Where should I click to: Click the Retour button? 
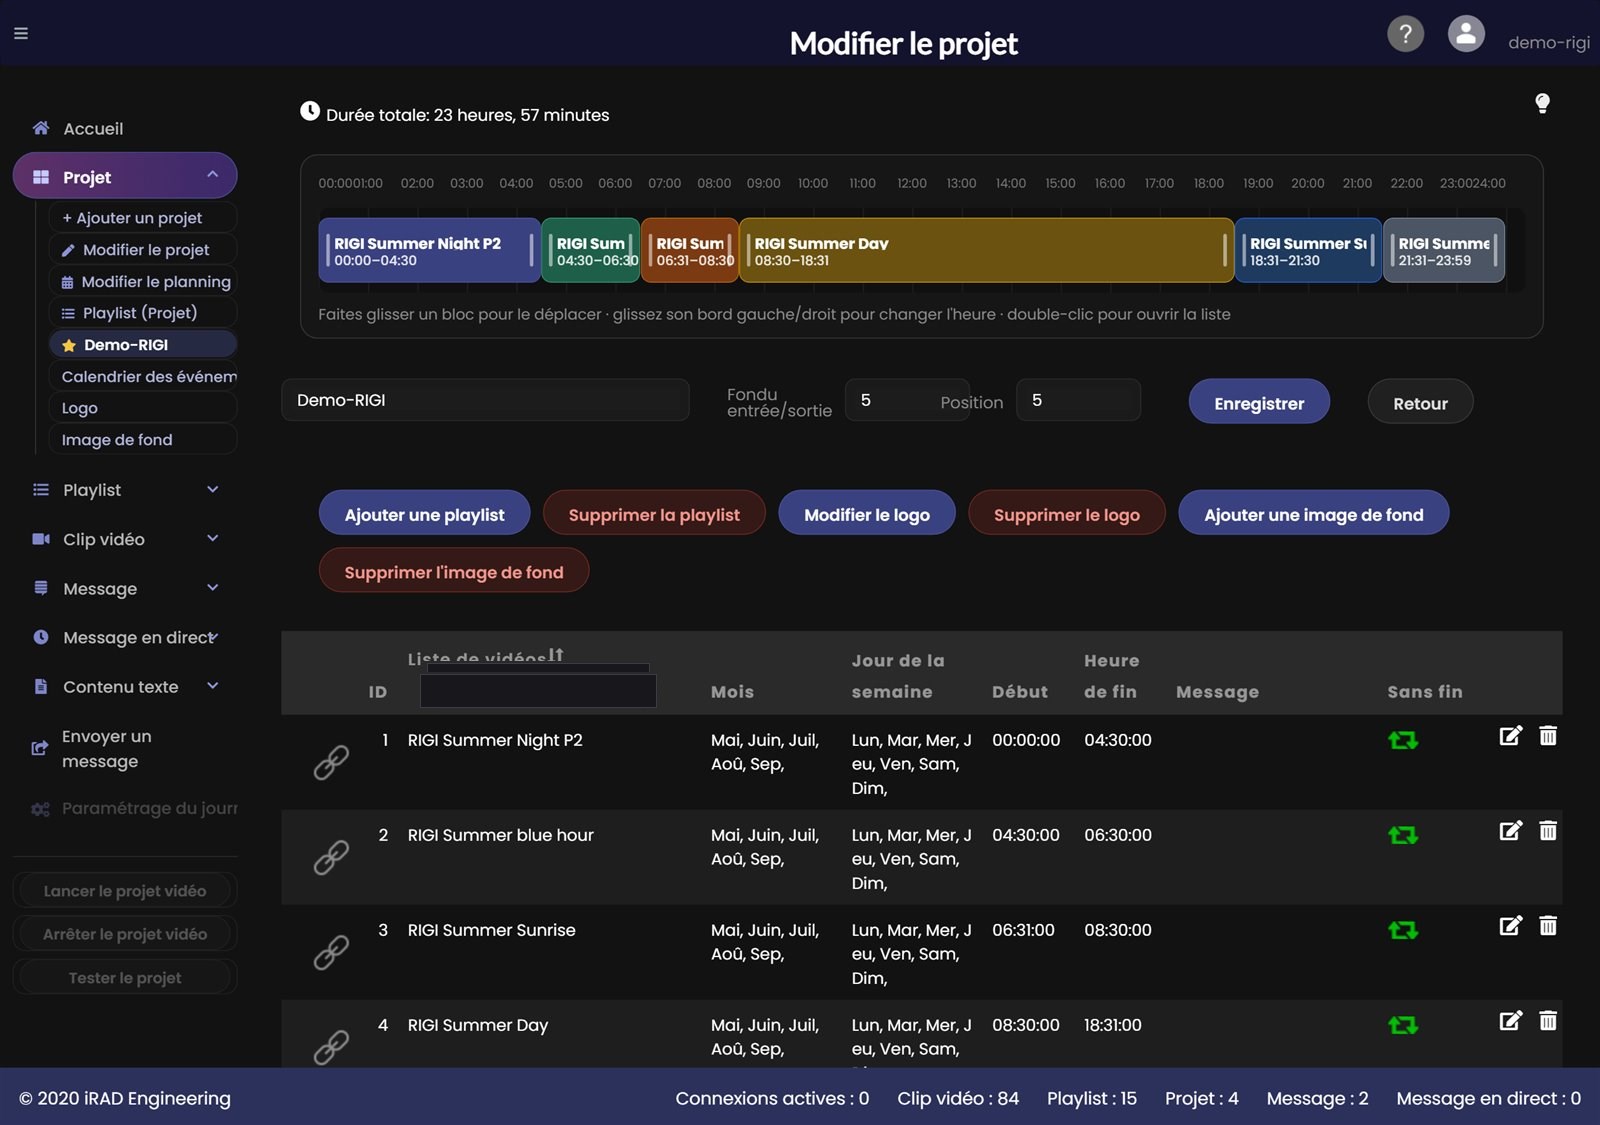[x=1420, y=402]
